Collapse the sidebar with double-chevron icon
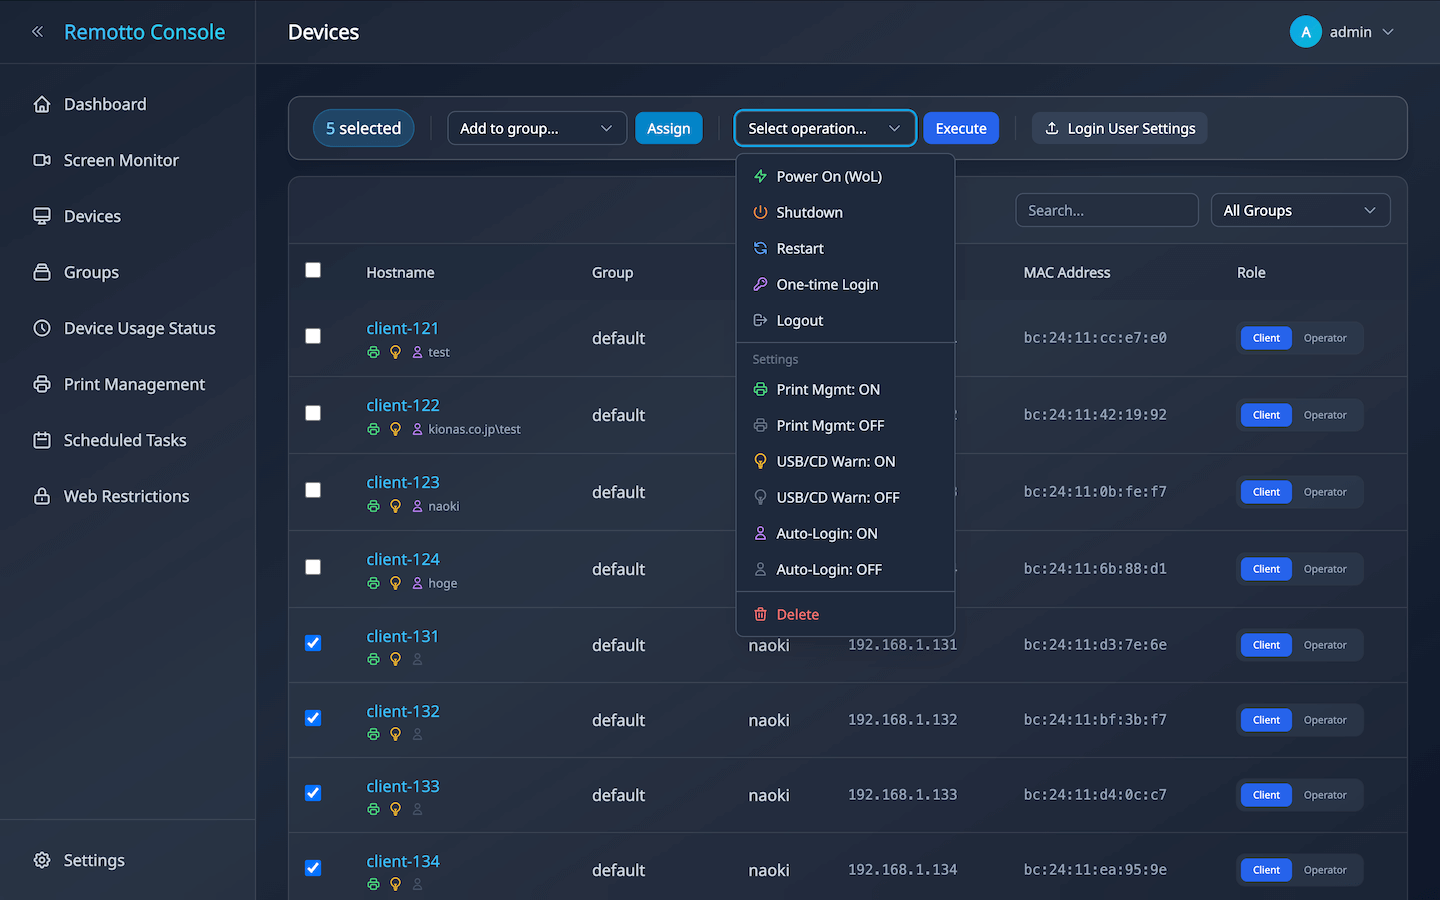The height and width of the screenshot is (900, 1440). click(x=37, y=32)
